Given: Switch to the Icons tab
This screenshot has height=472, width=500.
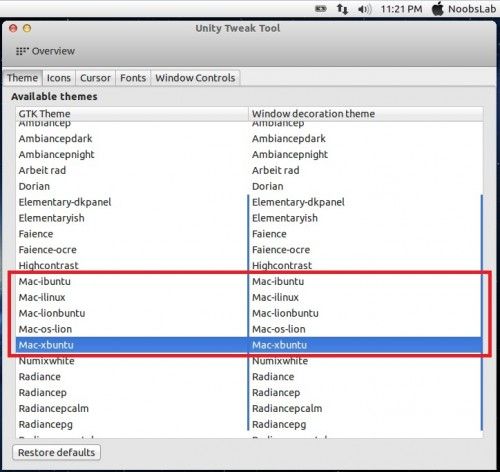Looking at the screenshot, I should point(59,78).
